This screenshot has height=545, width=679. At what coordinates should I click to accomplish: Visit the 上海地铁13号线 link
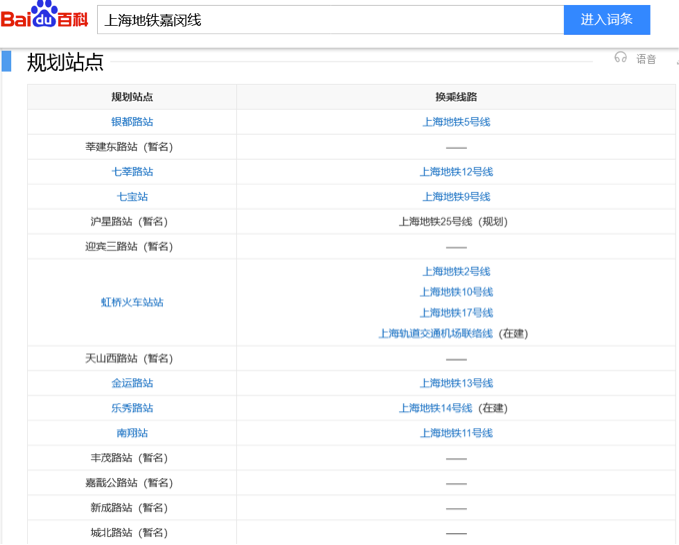point(456,383)
